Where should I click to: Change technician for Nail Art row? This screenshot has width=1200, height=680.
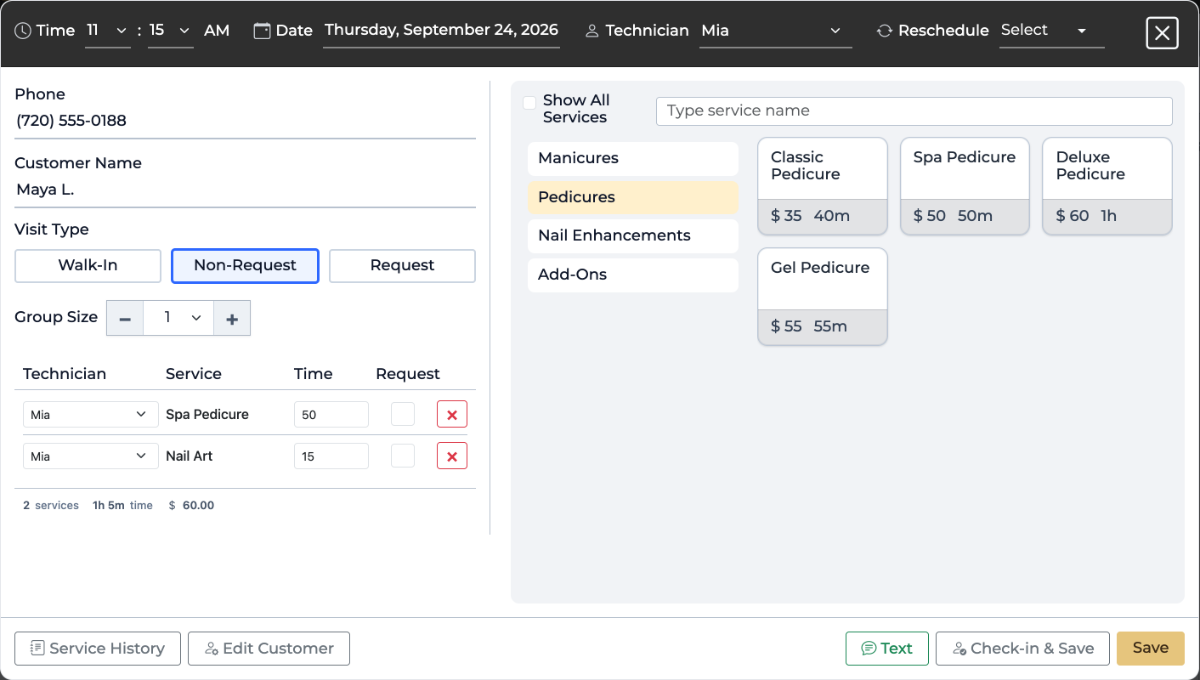(90, 456)
